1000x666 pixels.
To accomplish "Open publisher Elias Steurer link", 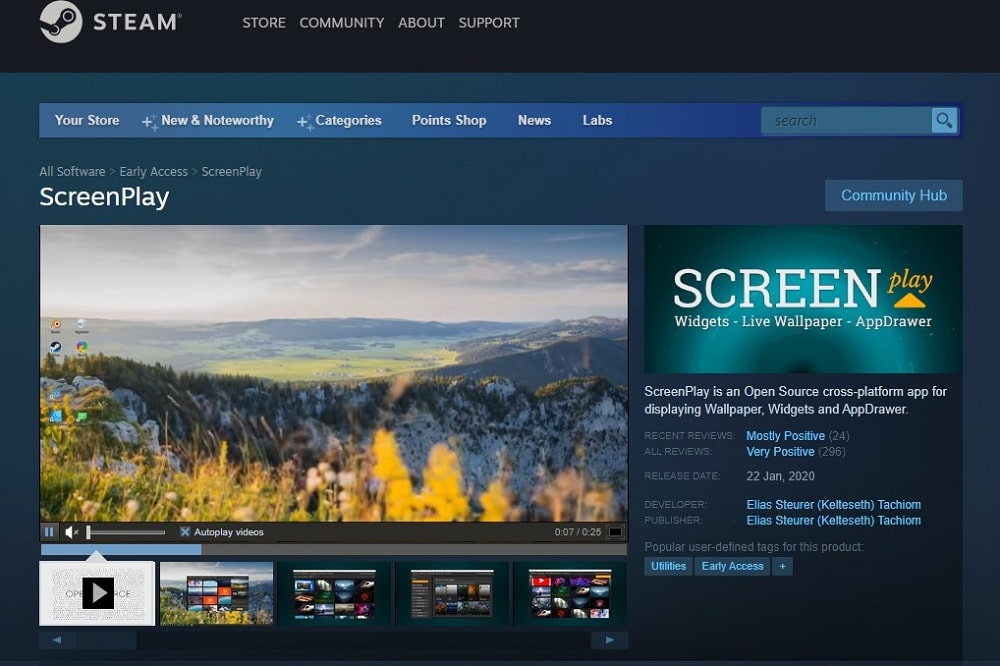I will coord(834,521).
